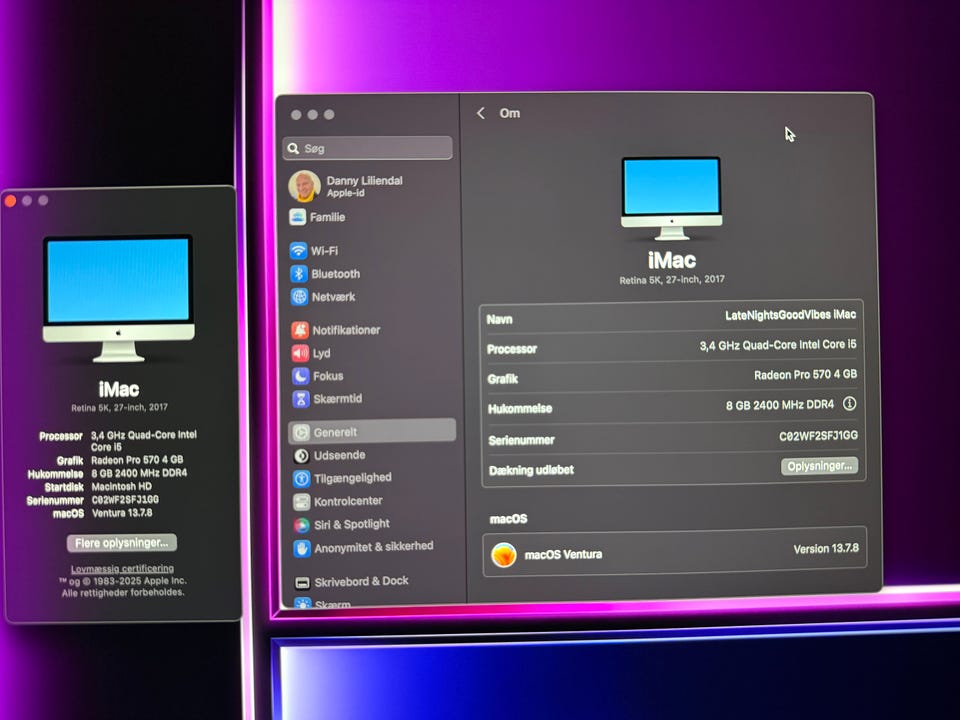Screen dimensions: 960x720
Task: Click the Oplysninger... button
Action: [x=819, y=466]
